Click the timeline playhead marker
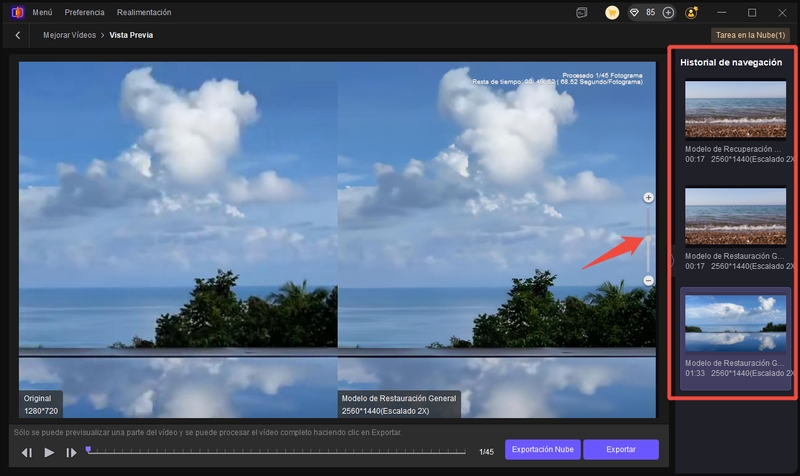The image size is (800, 476). pos(88,449)
